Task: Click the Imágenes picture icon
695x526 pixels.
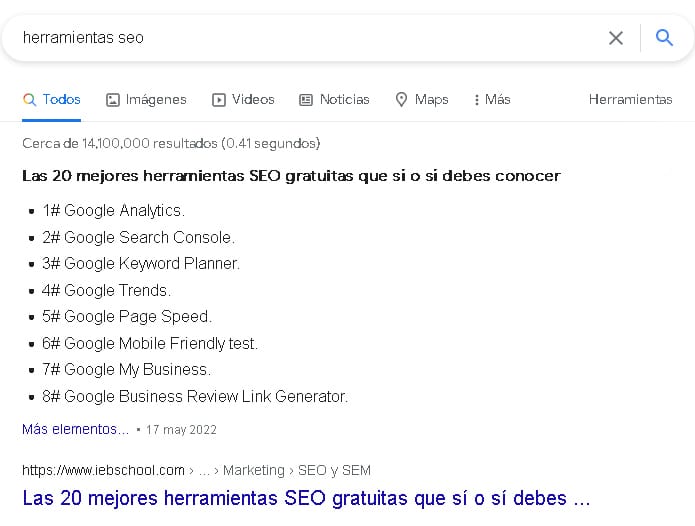Action: click(113, 100)
